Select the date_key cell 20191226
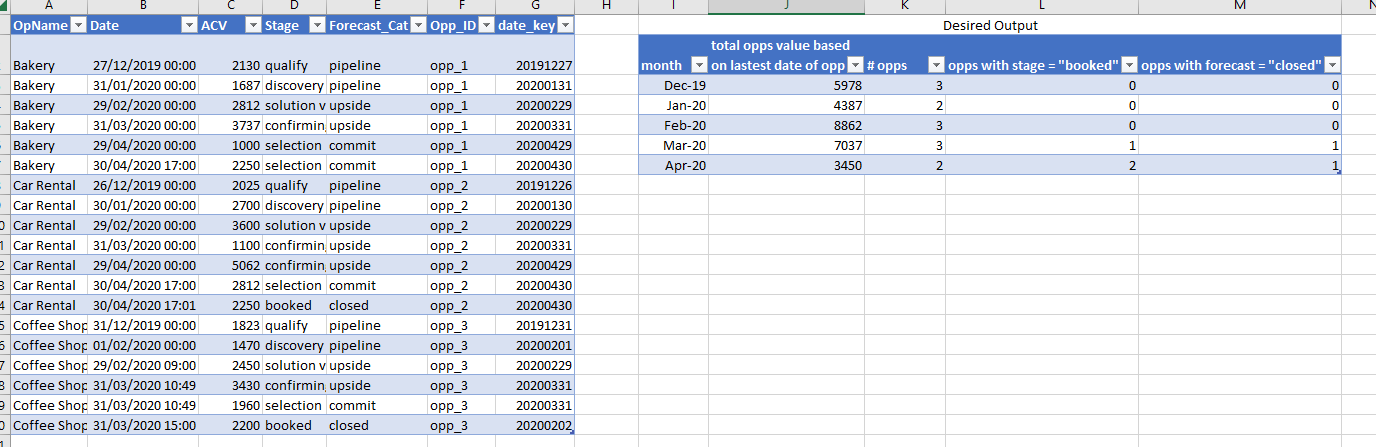 click(535, 185)
